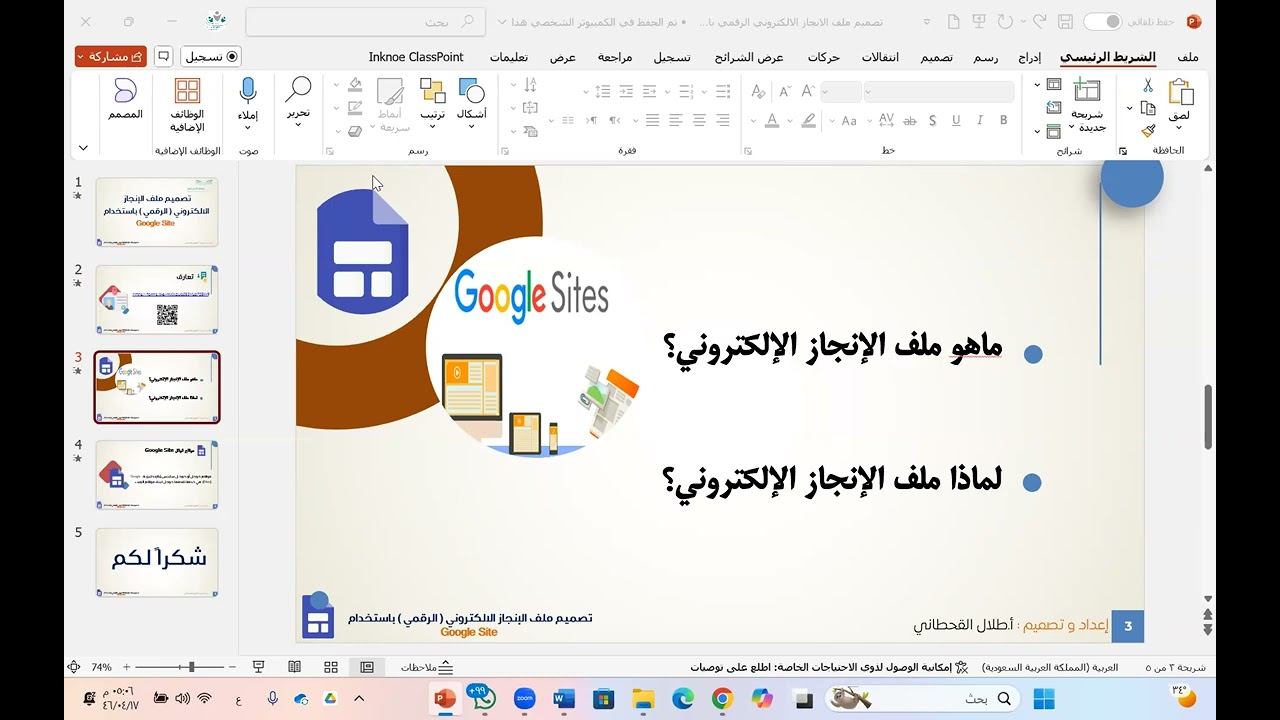Toggle Underline formatting

(956, 120)
